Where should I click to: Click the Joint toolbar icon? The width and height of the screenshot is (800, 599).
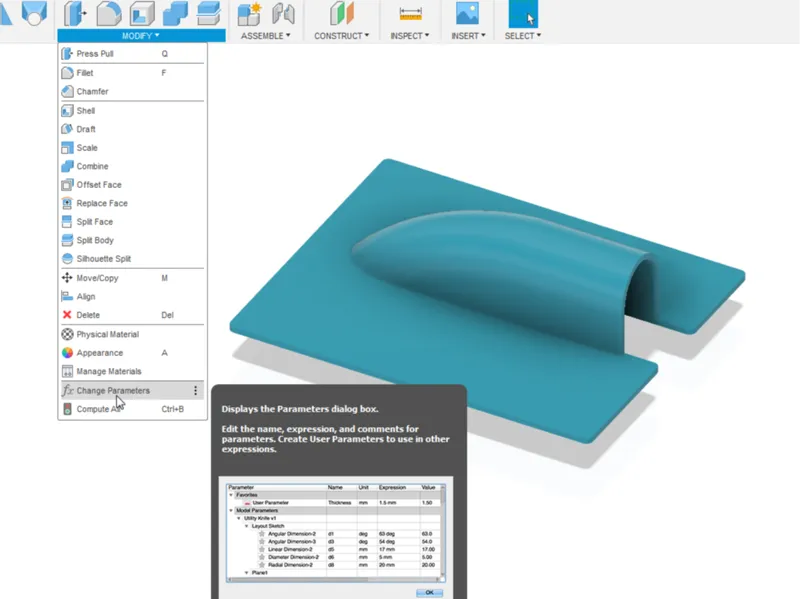283,13
